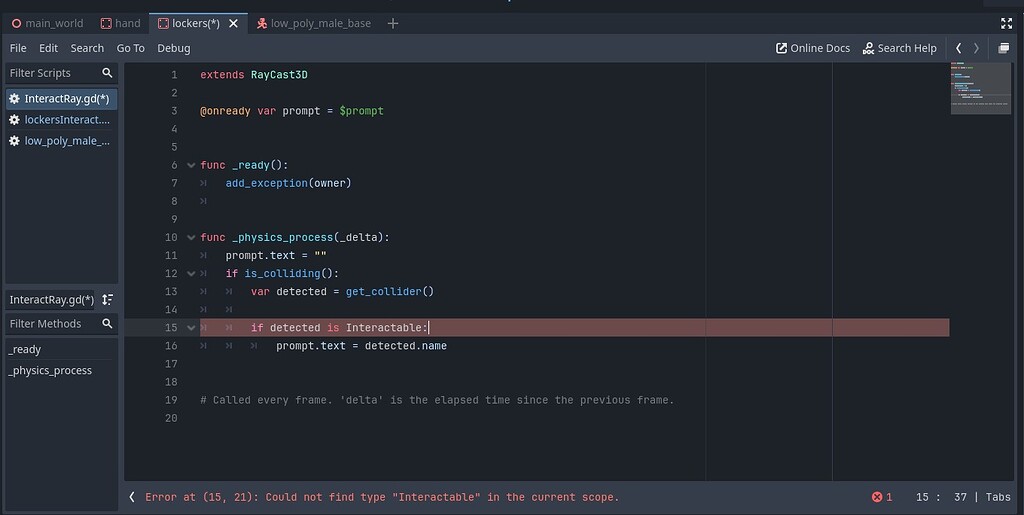Image resolution: width=1024 pixels, height=515 pixels.
Task: Select low_poly_male script in list
Action: tap(61, 141)
